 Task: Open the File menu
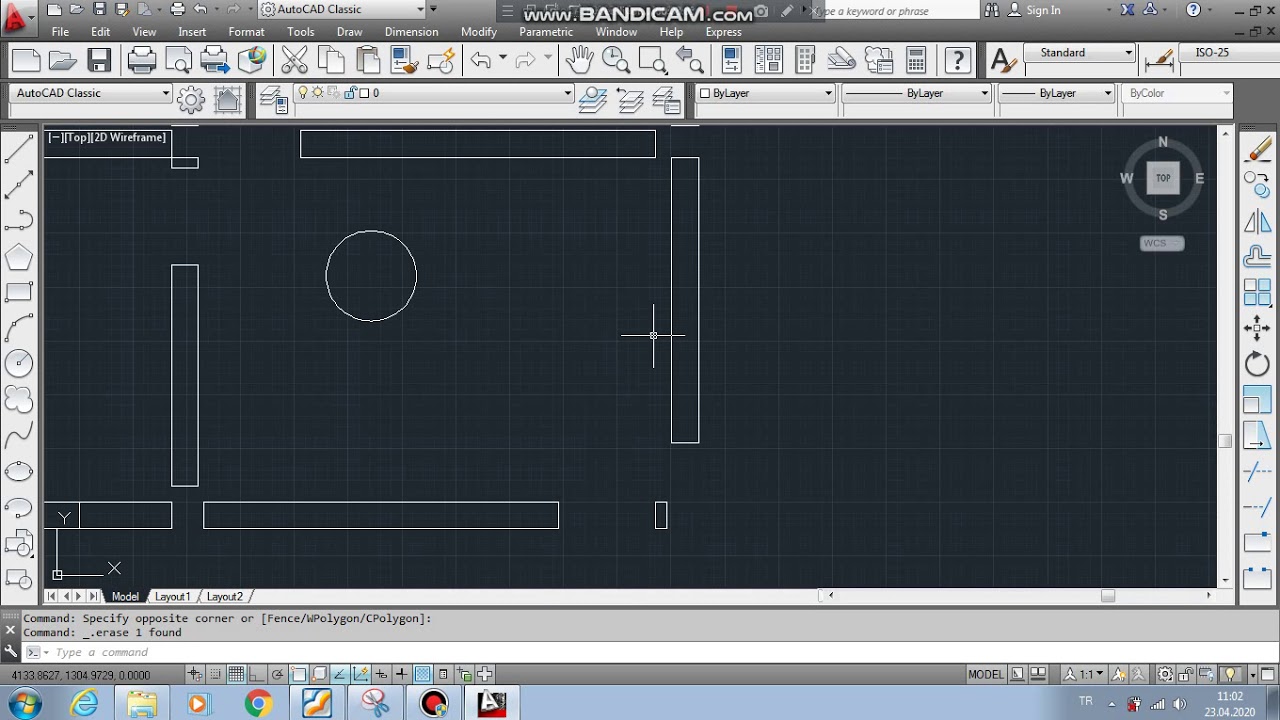tap(60, 32)
